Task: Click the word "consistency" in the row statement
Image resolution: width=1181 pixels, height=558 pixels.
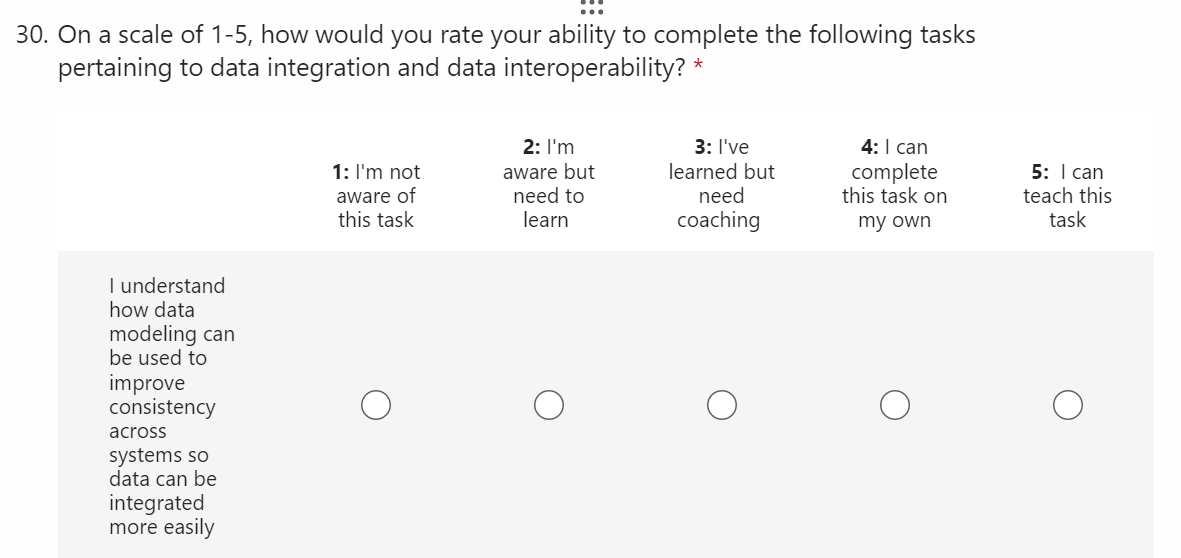Action: tap(162, 407)
